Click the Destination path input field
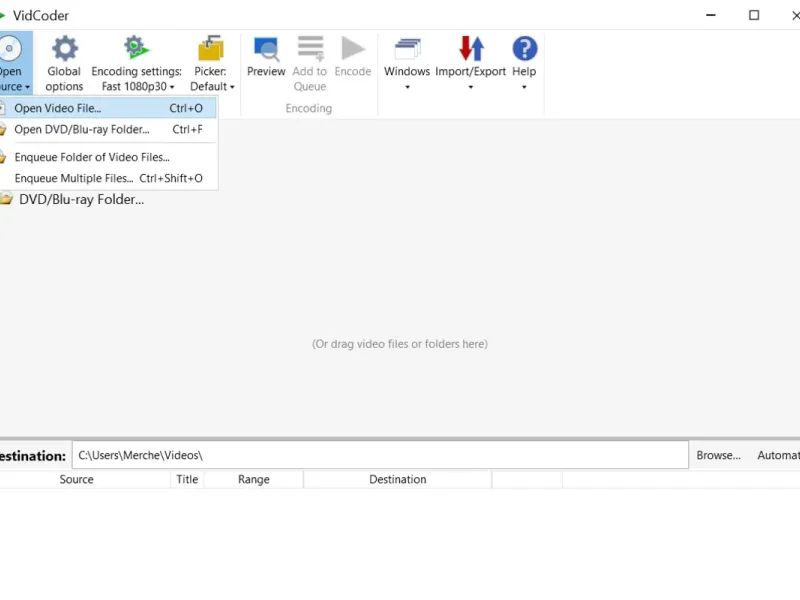The width and height of the screenshot is (800, 600). pos(380,455)
